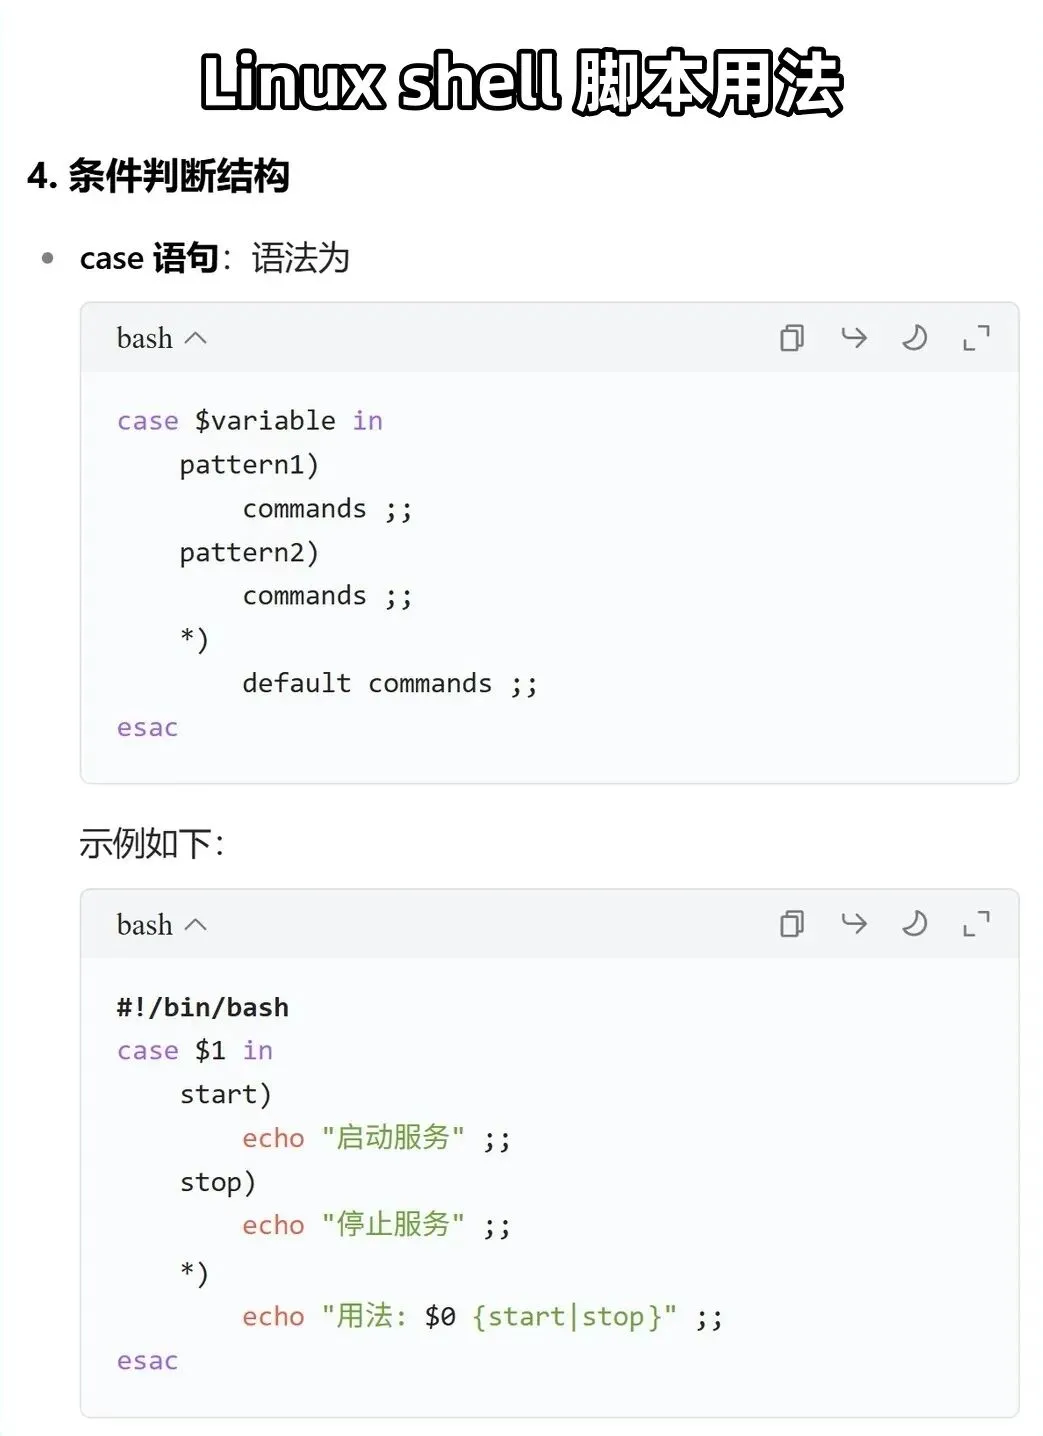Click the heading 4. 条件判断结构

click(158, 176)
